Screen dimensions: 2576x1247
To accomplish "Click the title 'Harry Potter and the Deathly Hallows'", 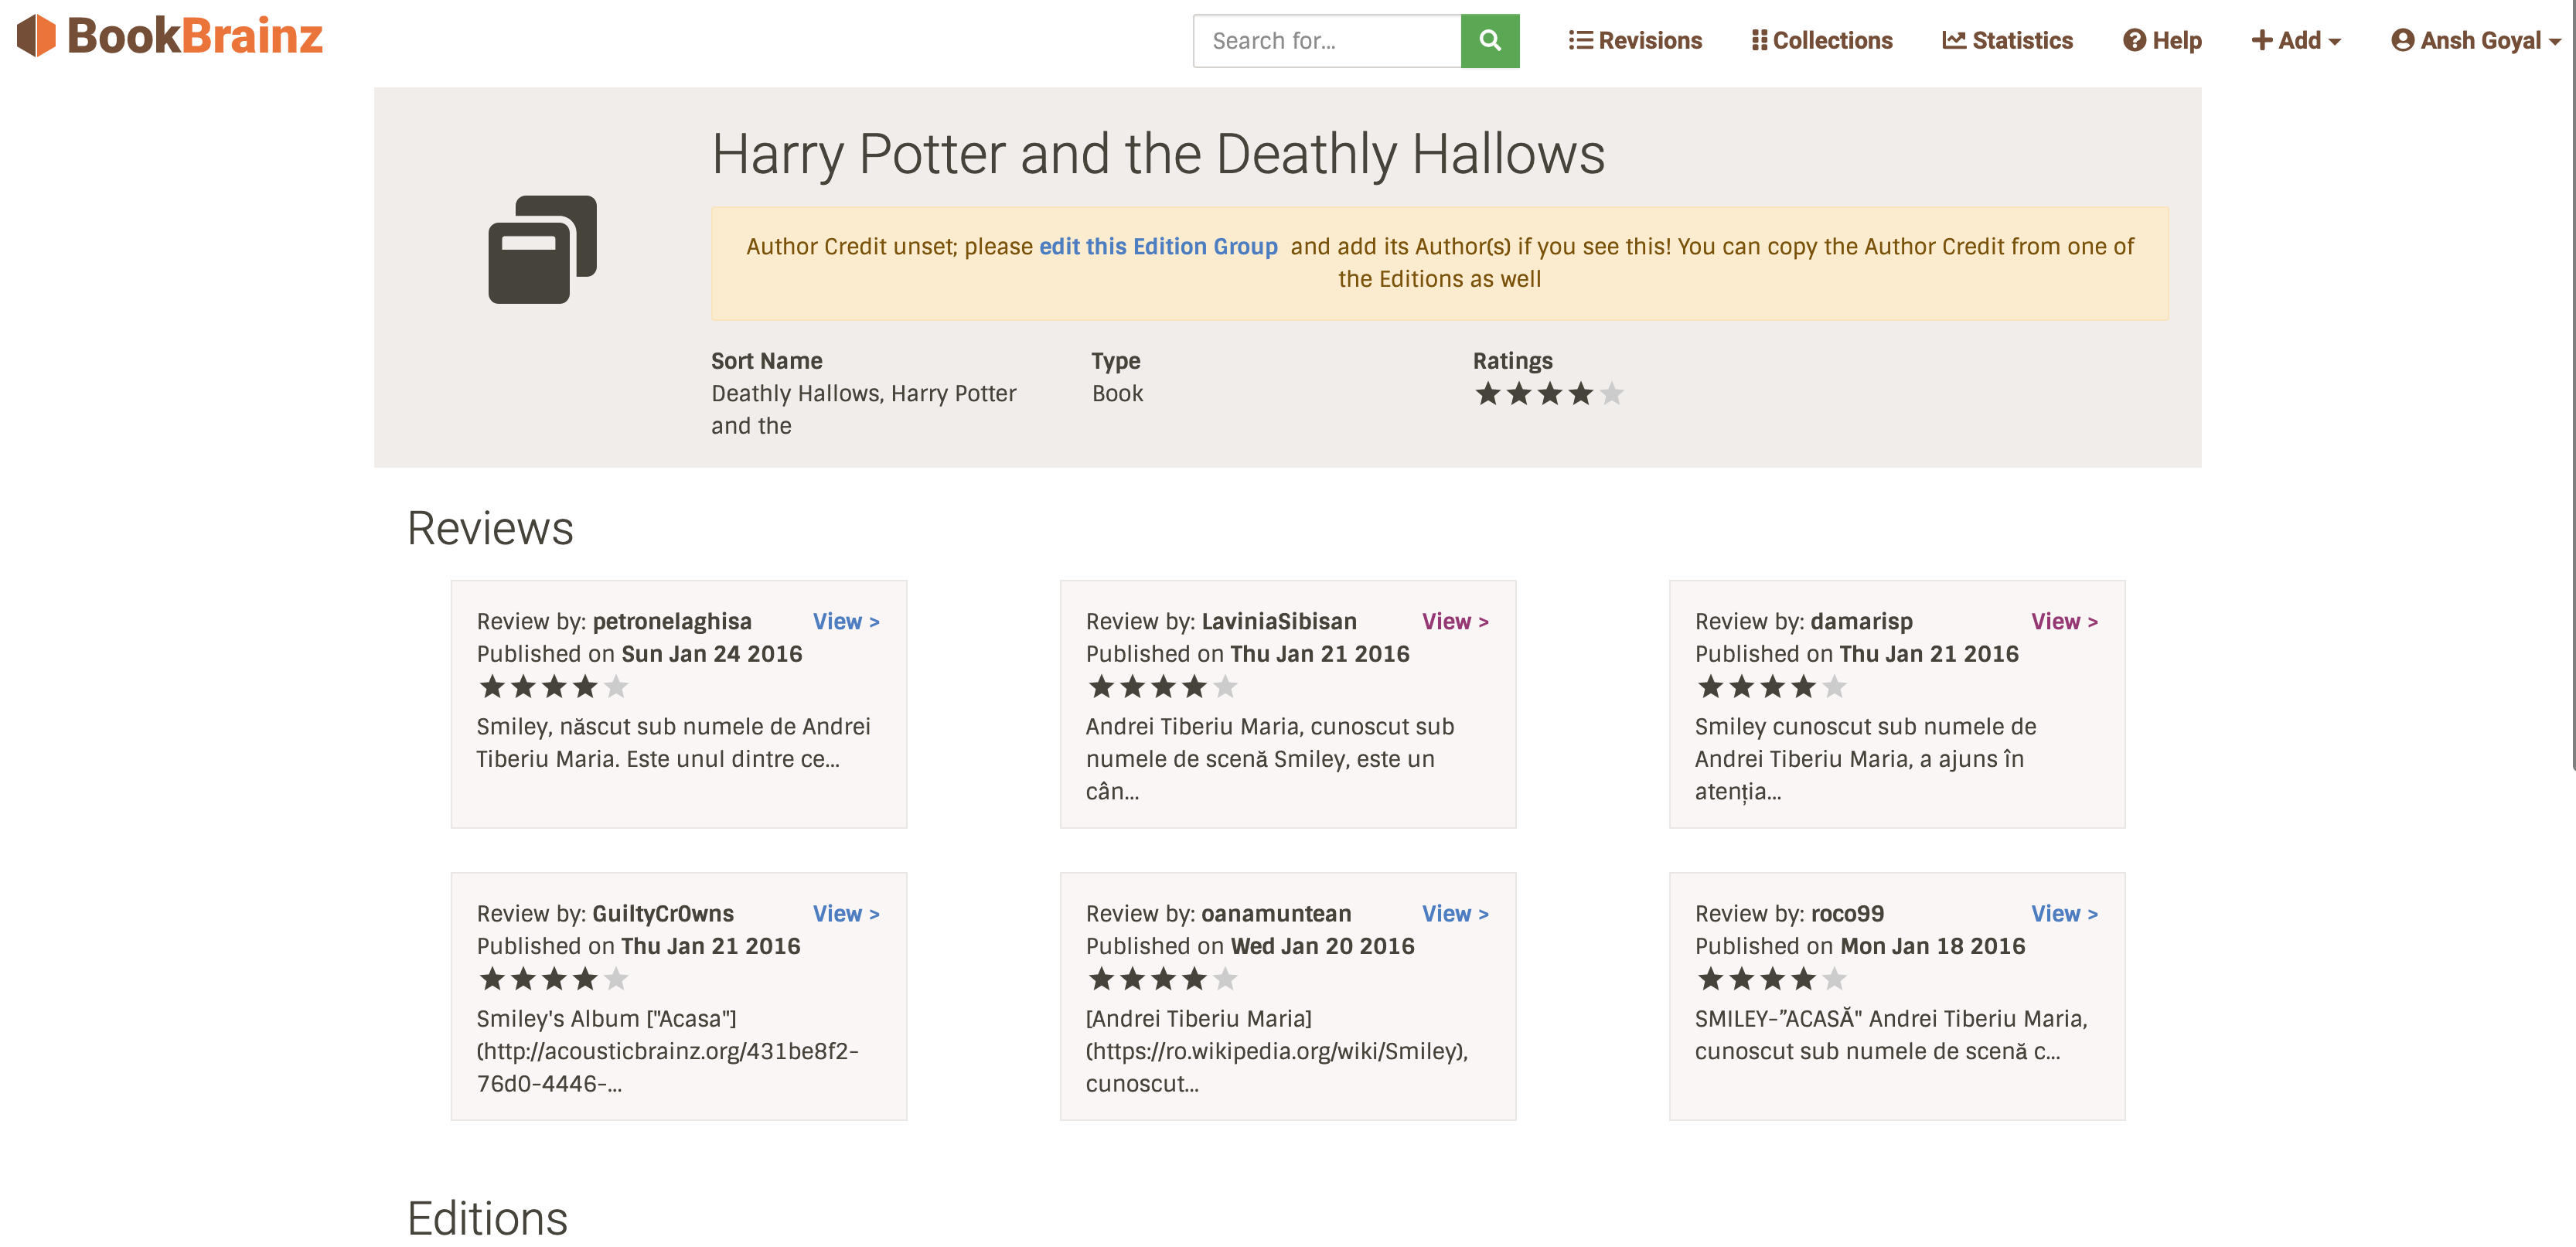I will (1158, 154).
